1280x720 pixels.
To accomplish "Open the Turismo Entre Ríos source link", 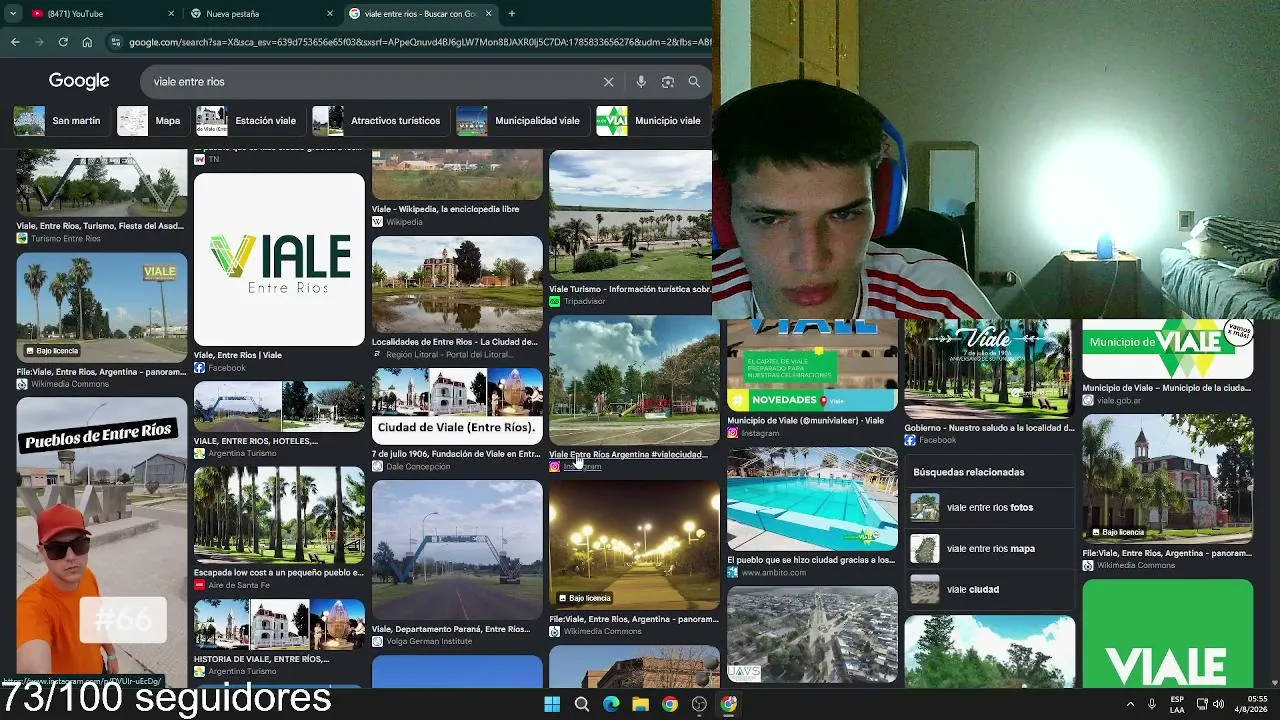I will 66,239.
